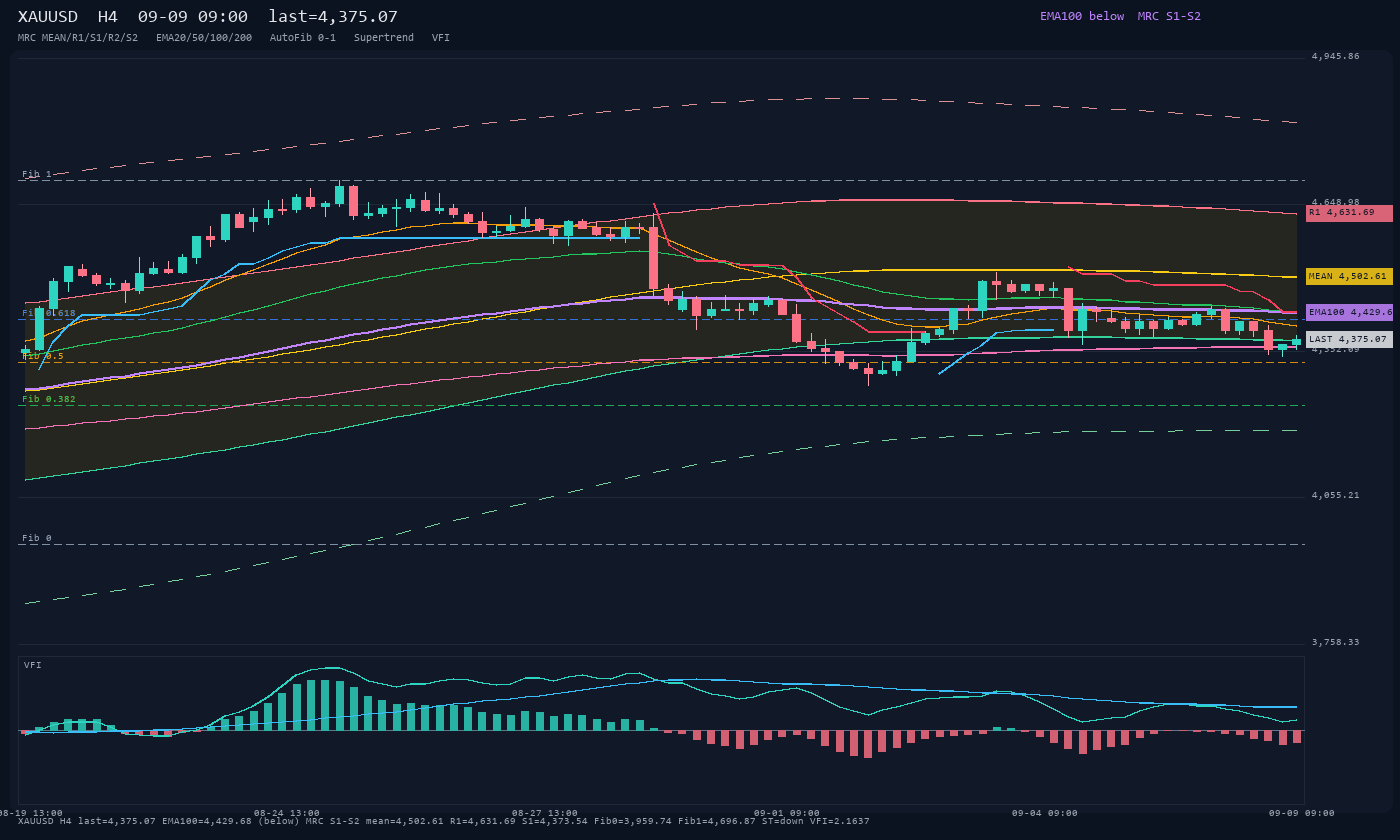Click the LAST 4,375.07 price tag
Viewport: 1400px width, 840px height.
click(x=1349, y=339)
